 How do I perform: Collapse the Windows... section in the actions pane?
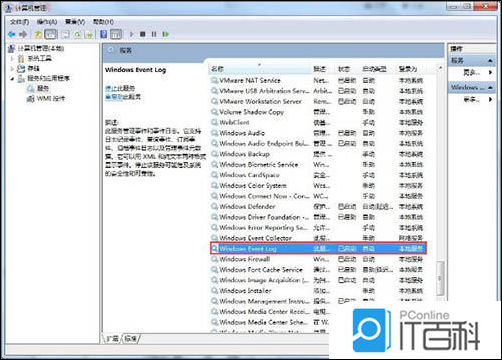490,88
